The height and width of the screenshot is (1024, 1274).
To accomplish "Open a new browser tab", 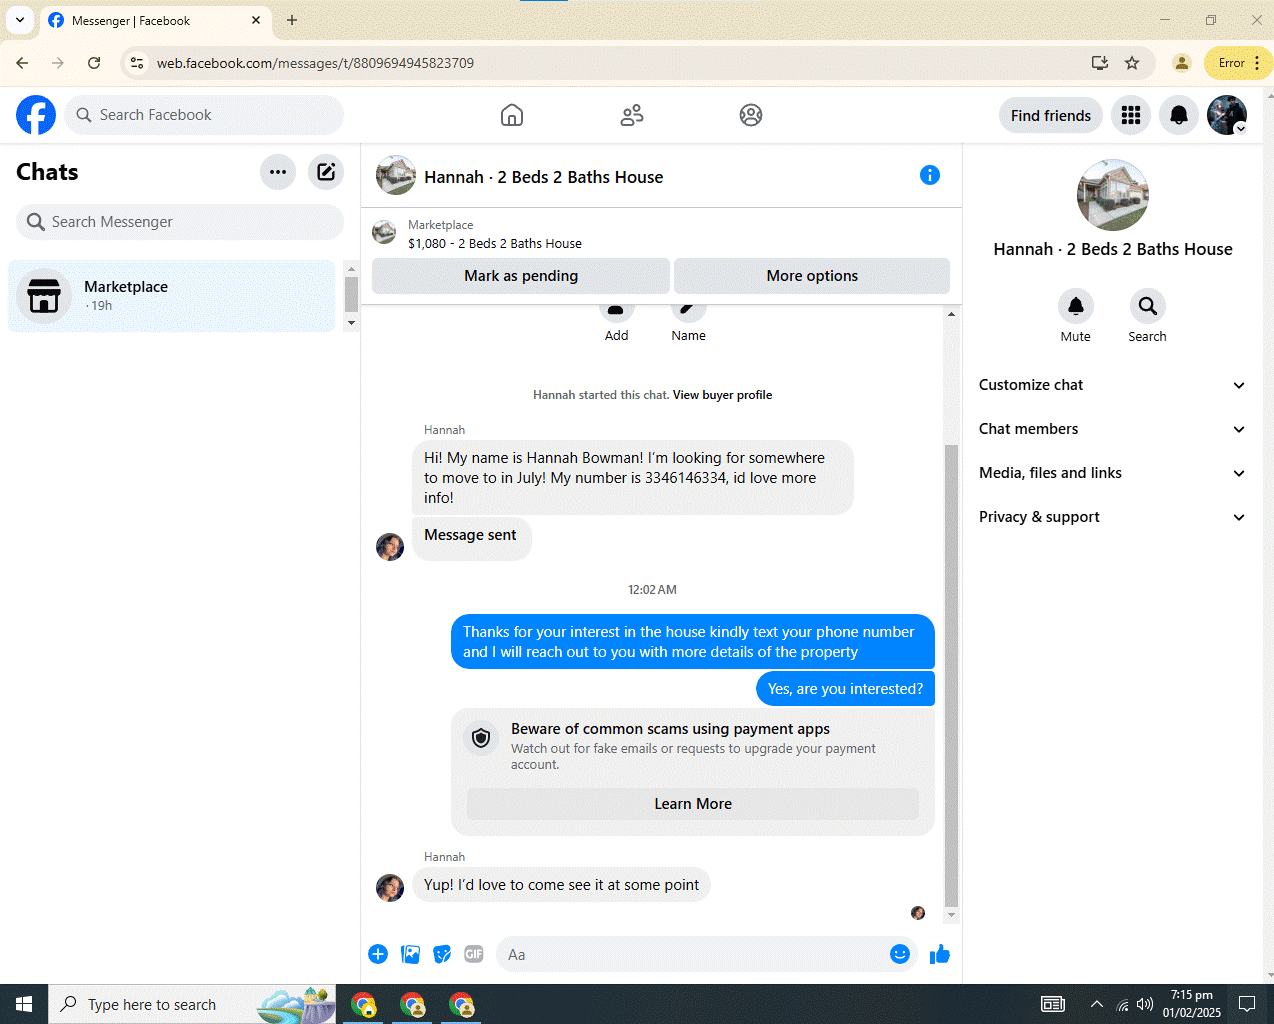I will pyautogui.click(x=292, y=20).
